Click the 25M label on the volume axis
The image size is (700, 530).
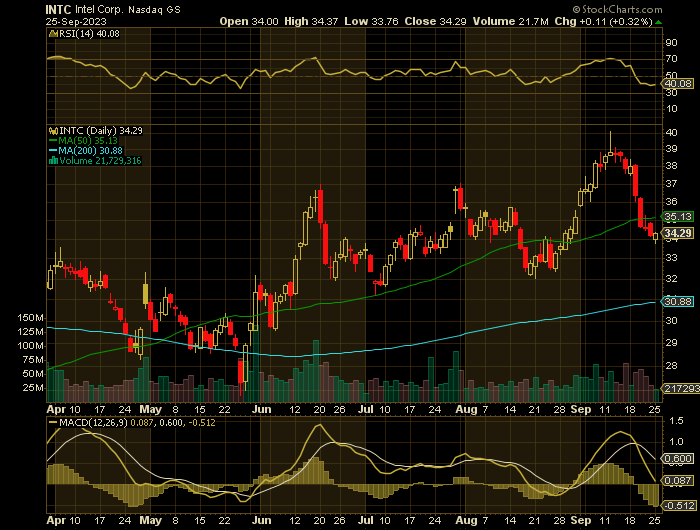[33, 388]
